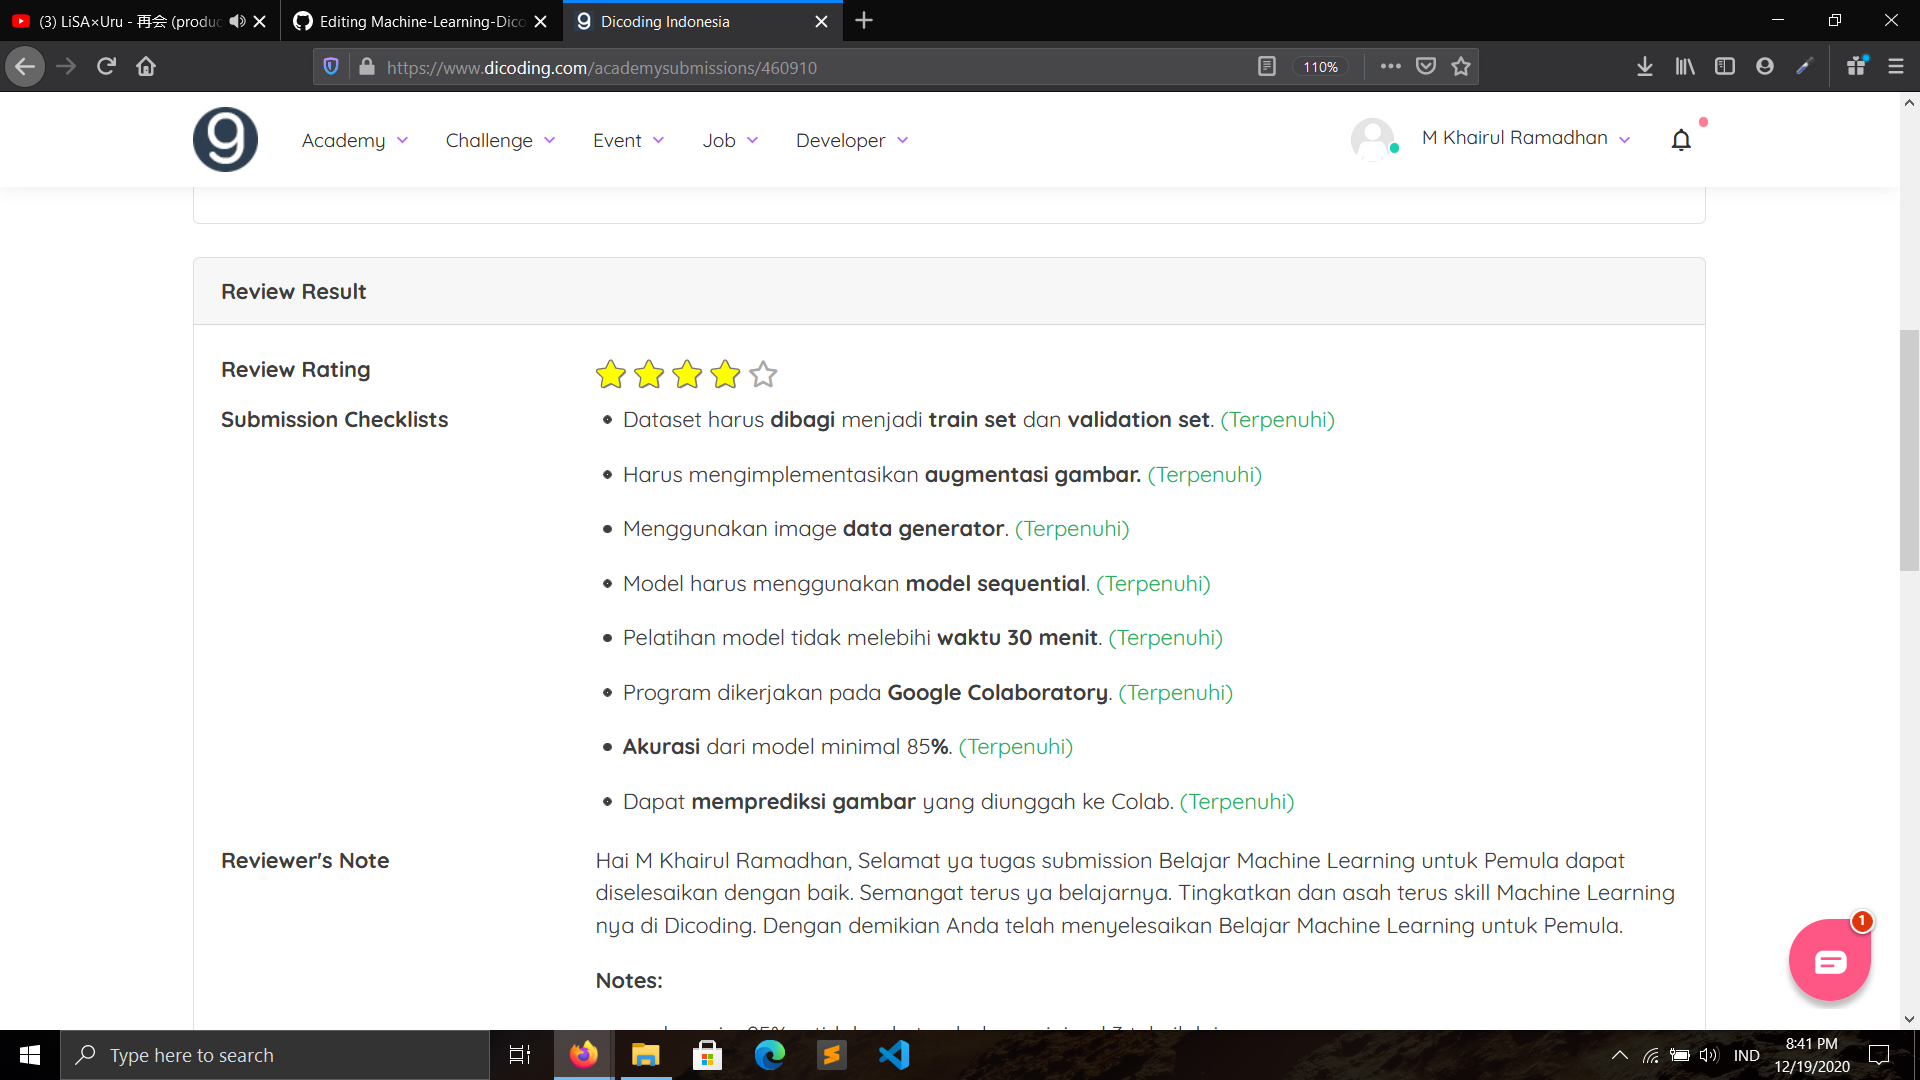
Task: Open the Event navigation menu
Action: coord(628,141)
